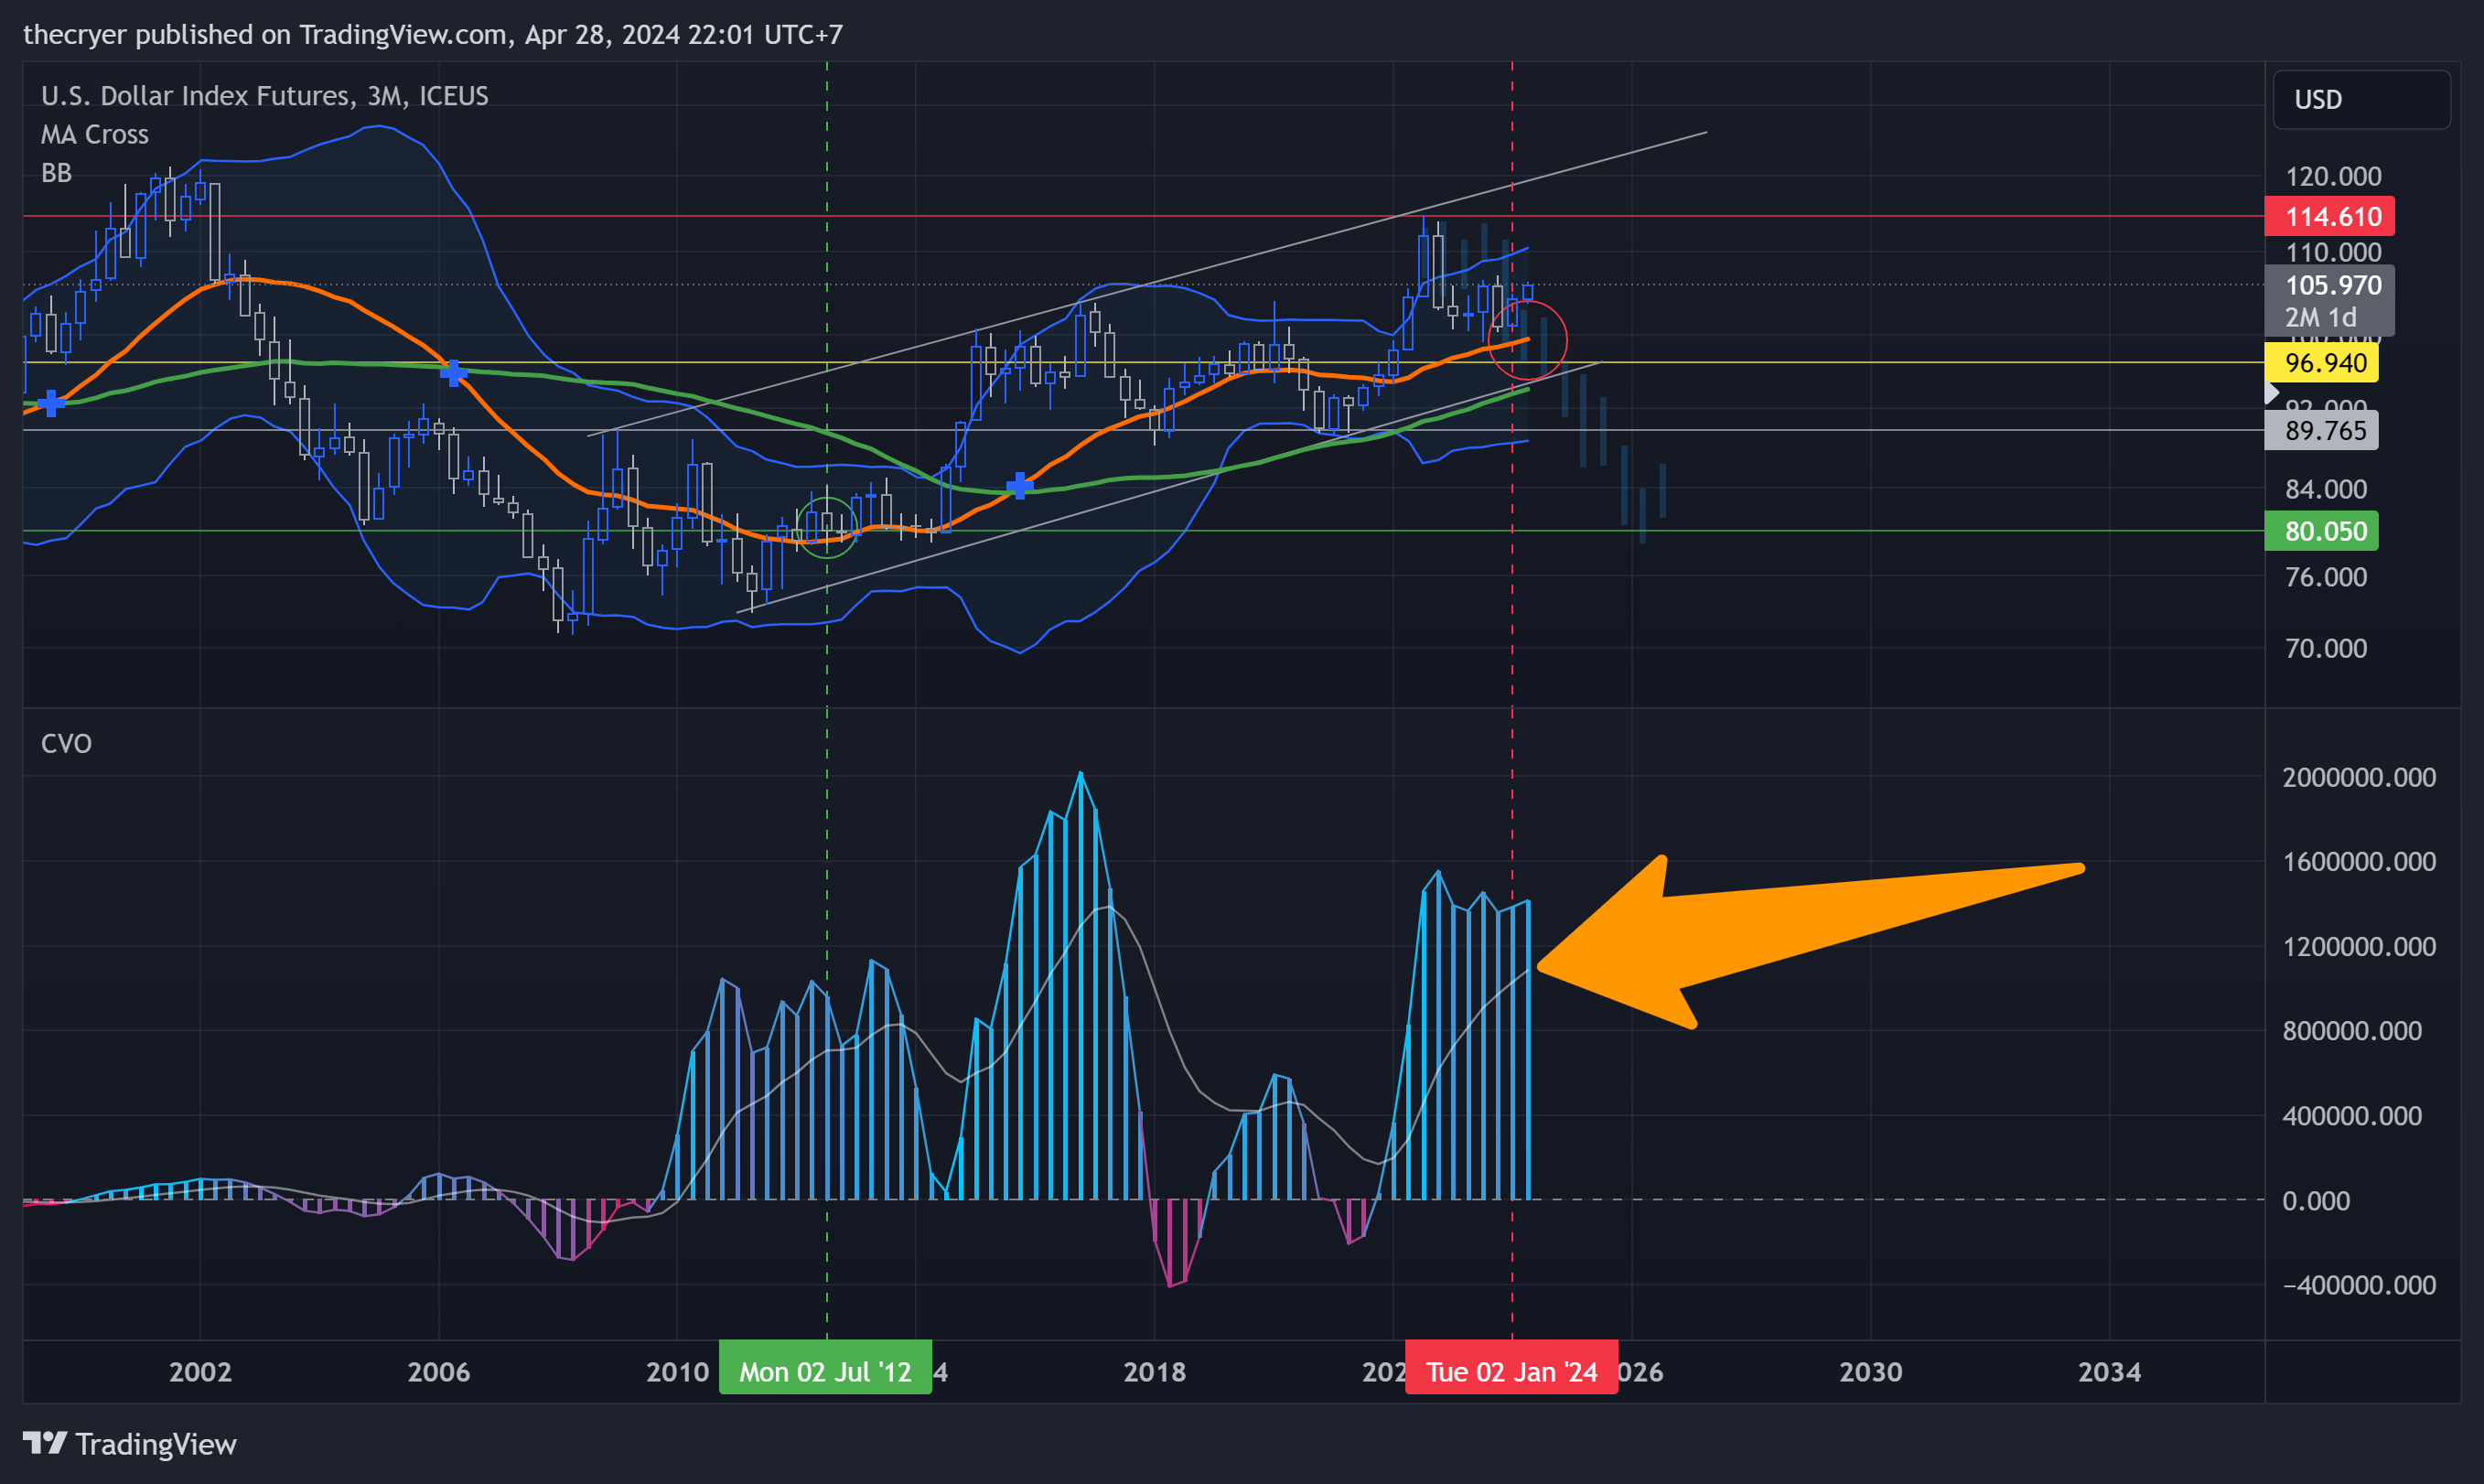Click the 1200000.000 CVO axis label

[2359, 946]
